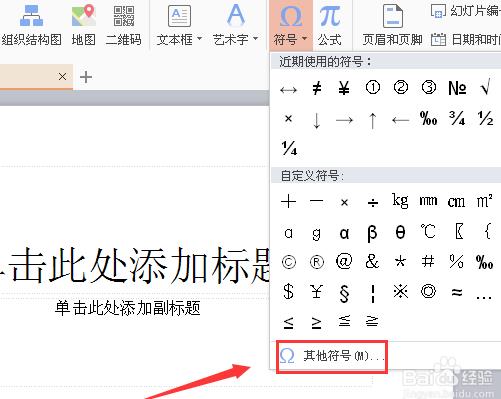Insert the ◎ double circle symbol
This screenshot has height=399, width=501.
point(428,291)
